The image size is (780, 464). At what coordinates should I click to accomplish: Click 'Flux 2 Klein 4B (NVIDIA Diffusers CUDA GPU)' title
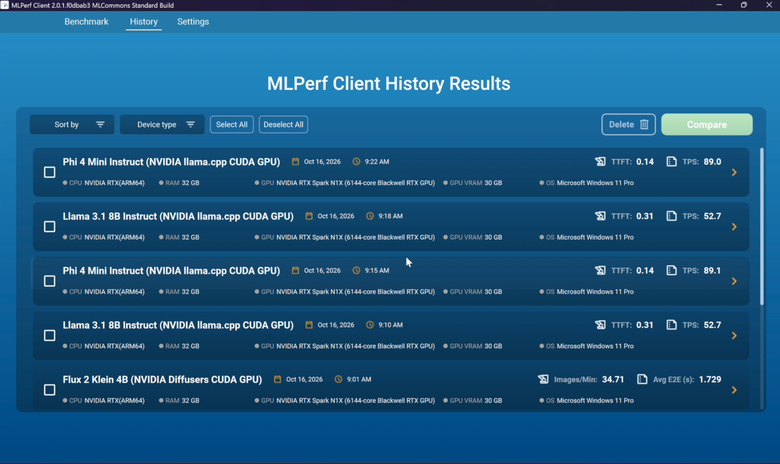(162, 379)
